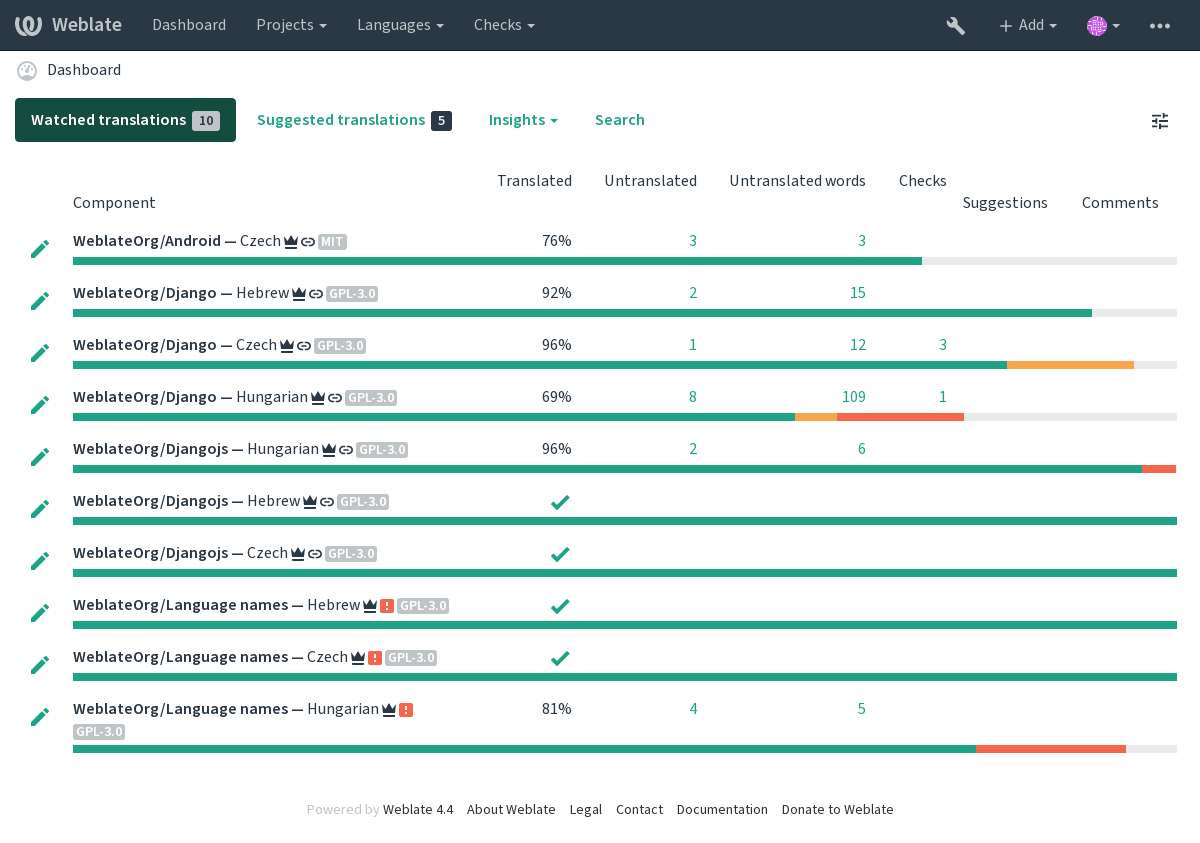1200x843 pixels.
Task: Expand the Projects dropdown menu
Action: [x=291, y=25]
